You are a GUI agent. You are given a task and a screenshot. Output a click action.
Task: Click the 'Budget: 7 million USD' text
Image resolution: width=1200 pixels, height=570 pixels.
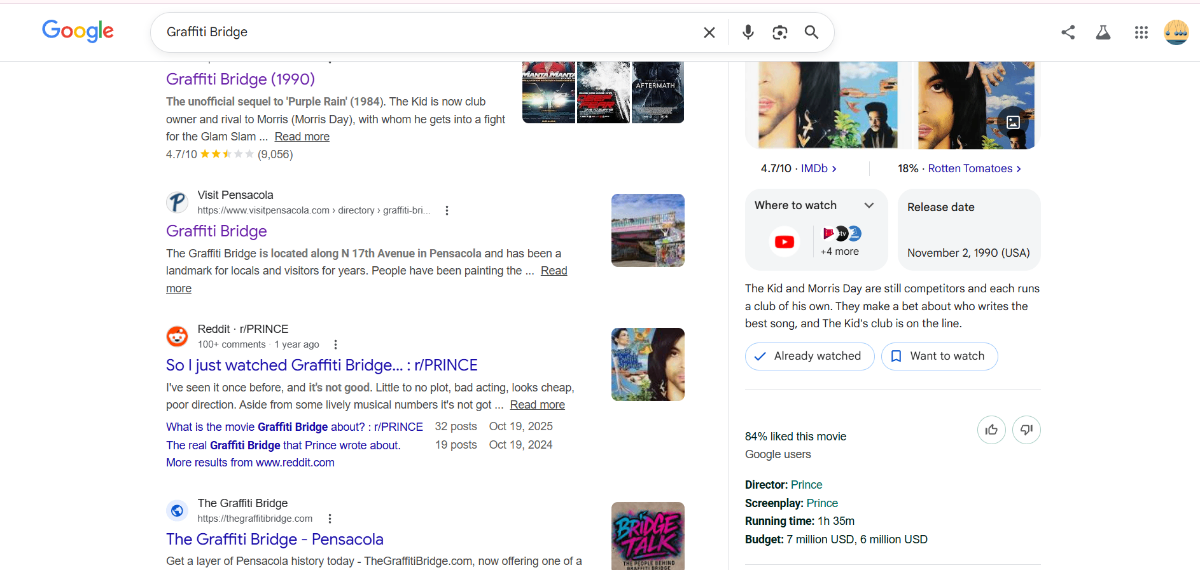point(836,539)
